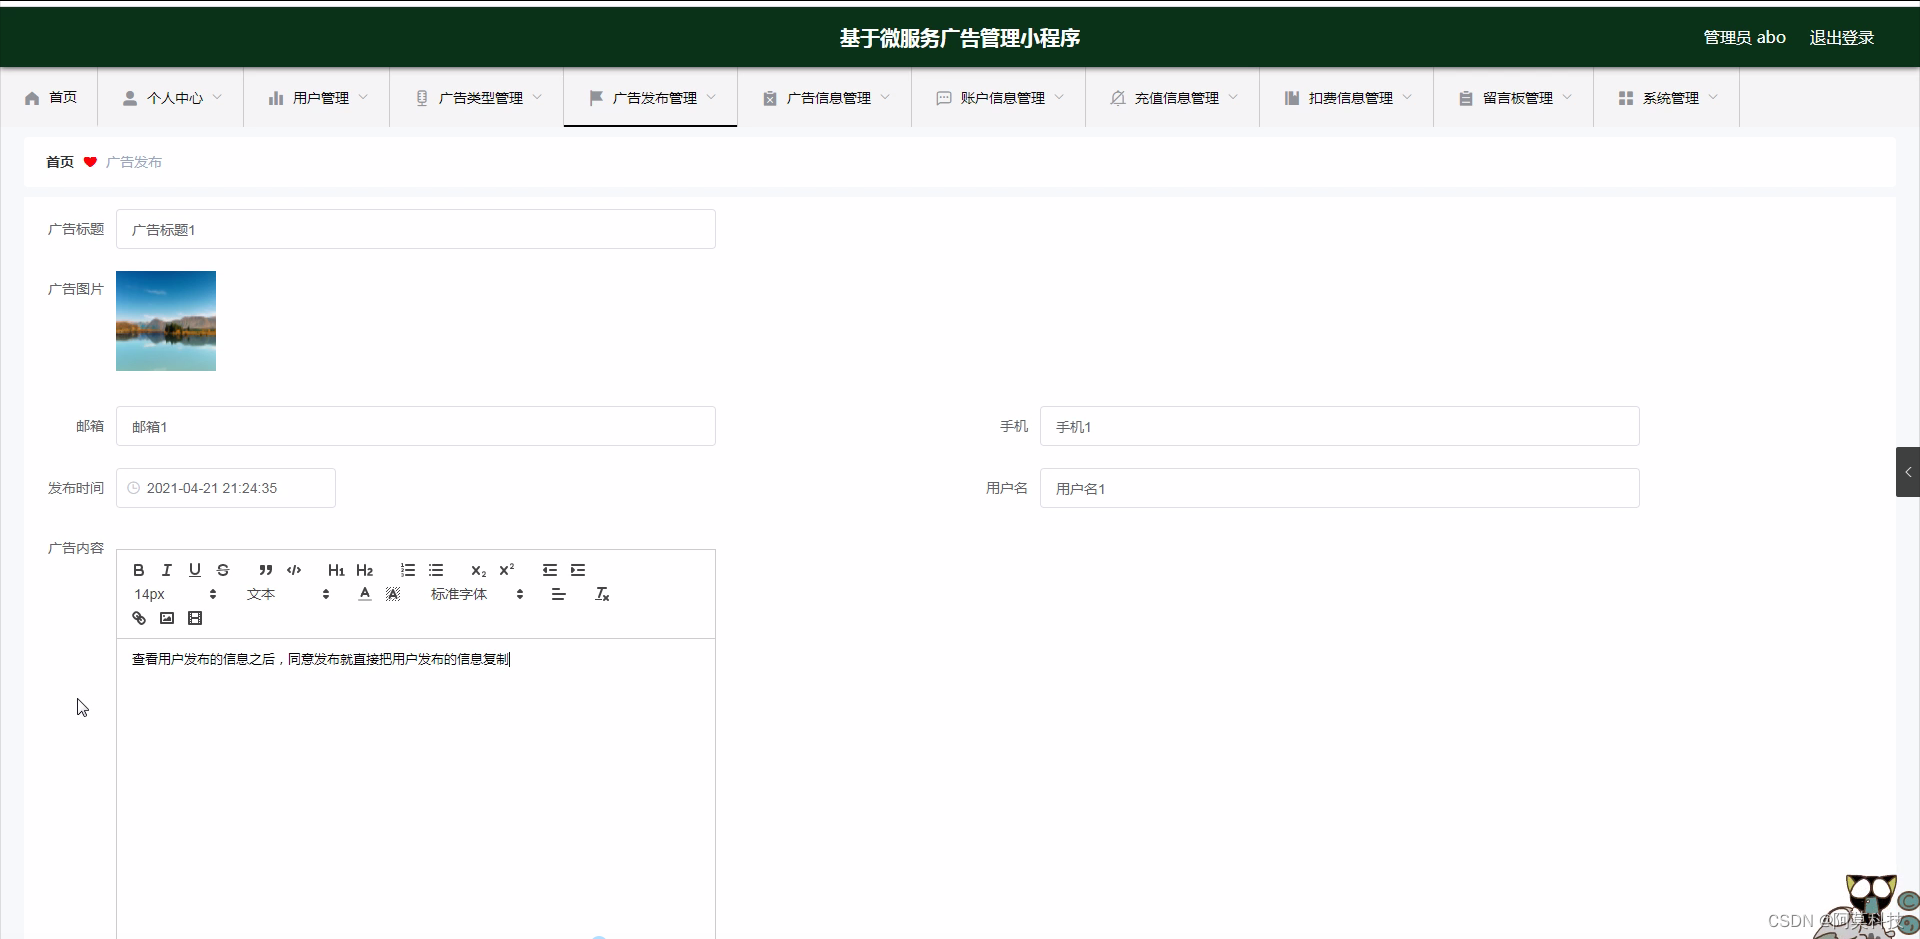Image resolution: width=1920 pixels, height=939 pixels.
Task: Open the 标准字体 font family dropdown
Action: click(x=458, y=593)
